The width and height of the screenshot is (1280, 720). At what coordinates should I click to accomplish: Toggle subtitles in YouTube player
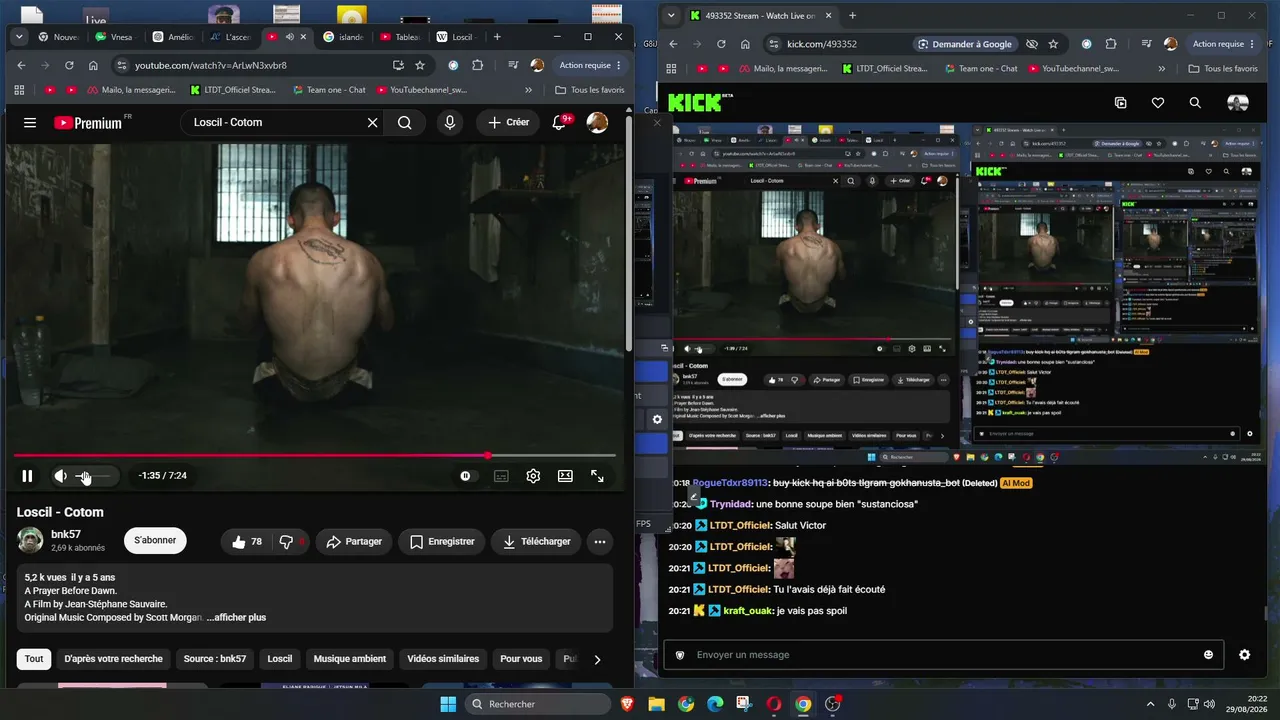pyautogui.click(x=501, y=476)
